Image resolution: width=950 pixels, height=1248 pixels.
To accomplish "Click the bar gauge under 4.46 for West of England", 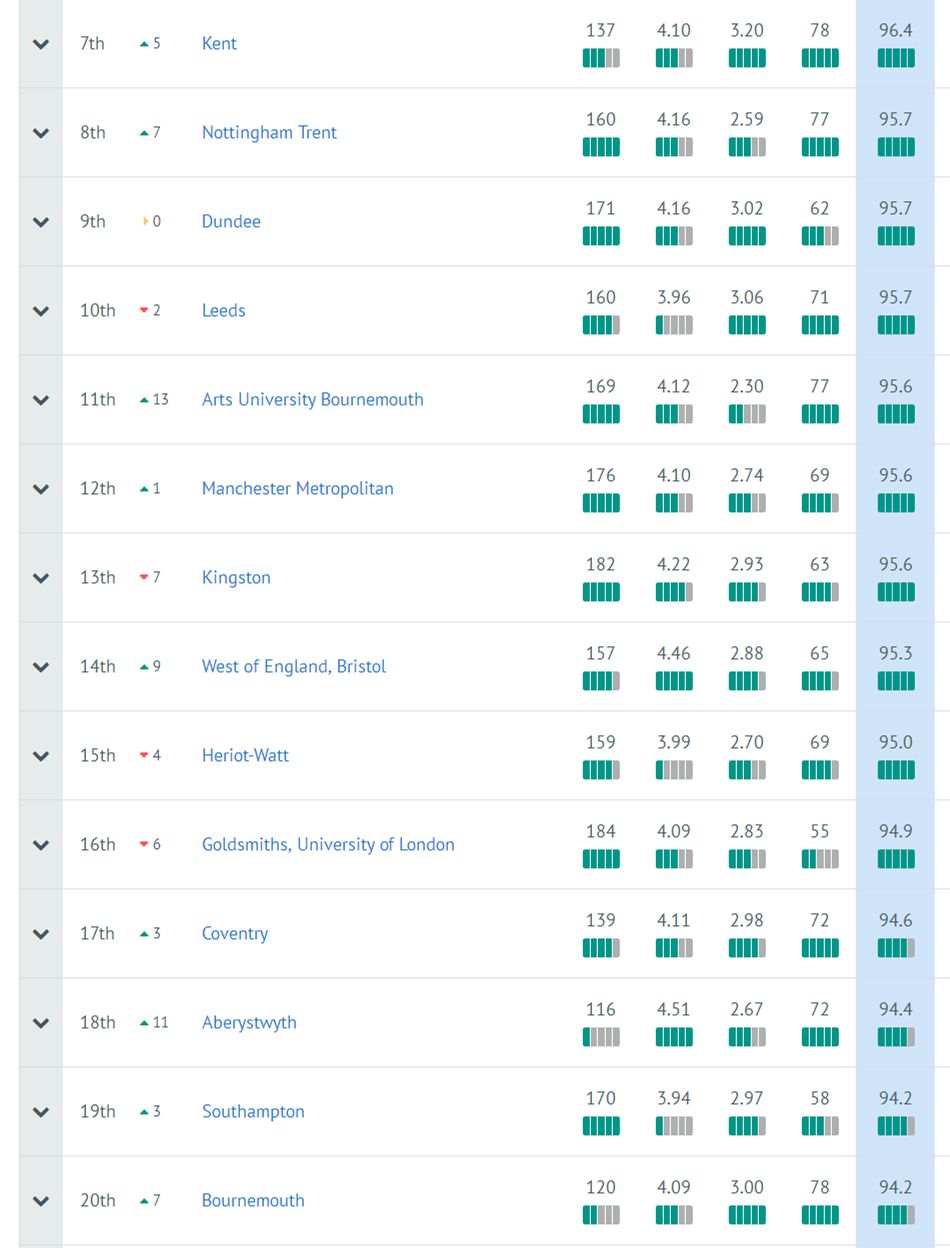I will 674,681.
